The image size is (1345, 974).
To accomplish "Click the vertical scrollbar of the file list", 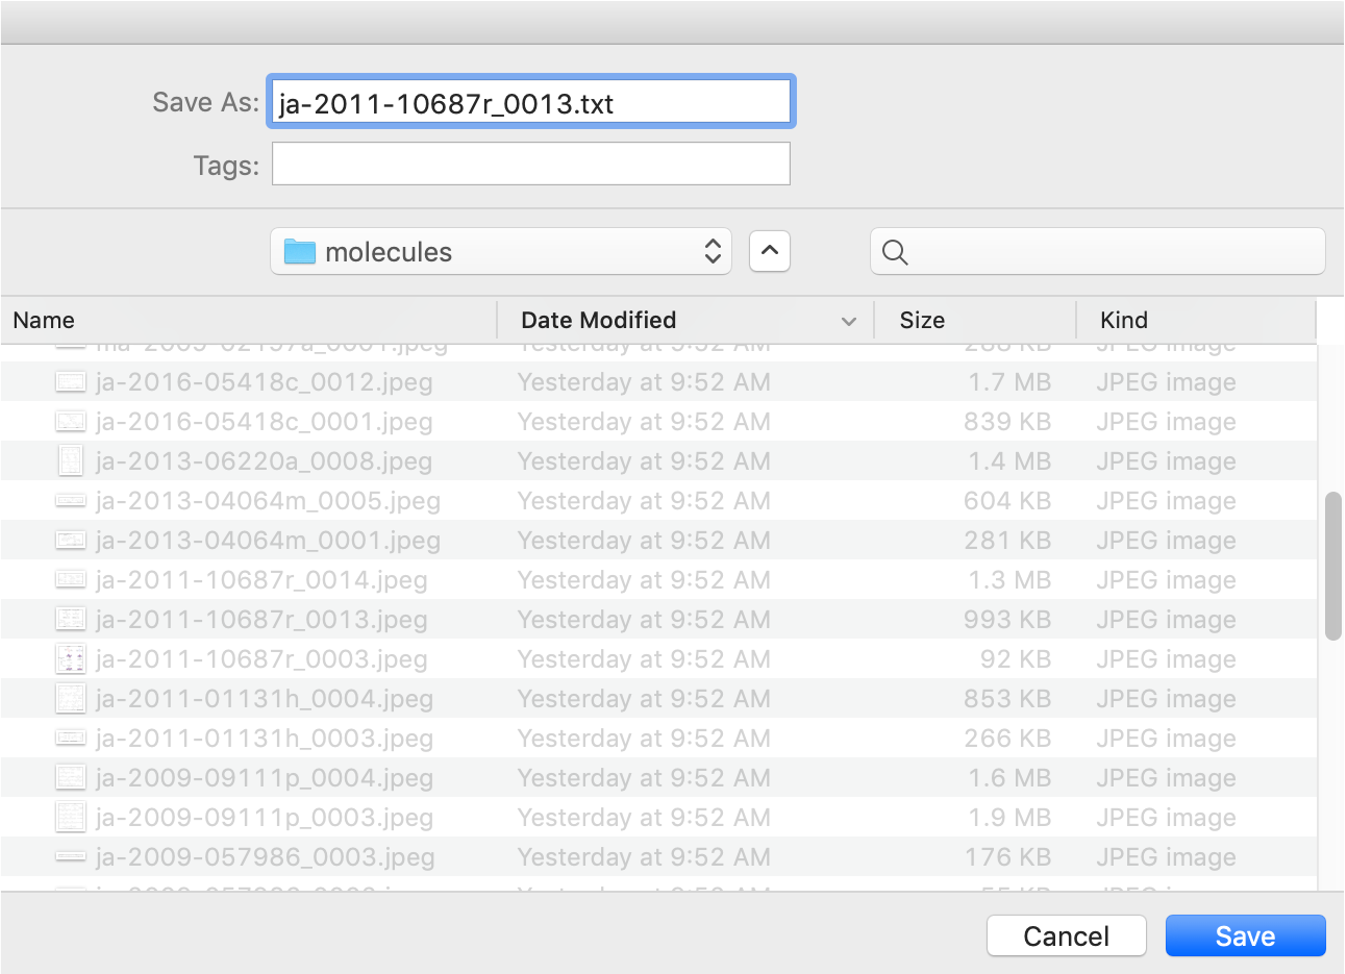I will click(x=1332, y=566).
